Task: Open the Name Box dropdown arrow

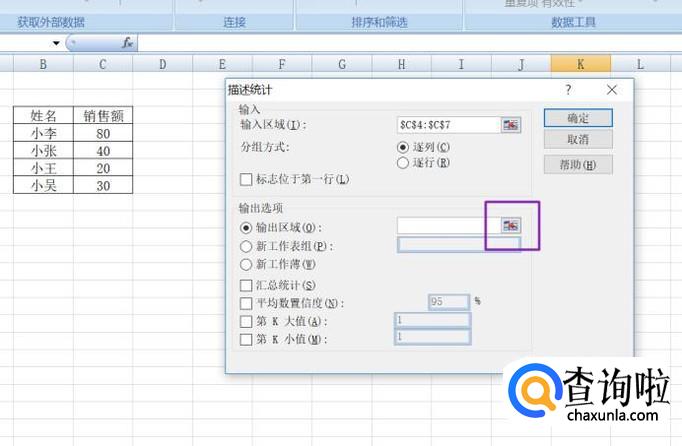Action: tap(56, 44)
